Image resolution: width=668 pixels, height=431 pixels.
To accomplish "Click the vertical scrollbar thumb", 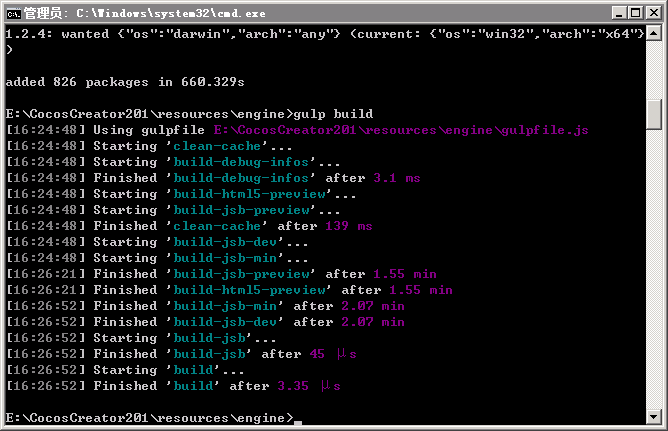I will 655,113.
